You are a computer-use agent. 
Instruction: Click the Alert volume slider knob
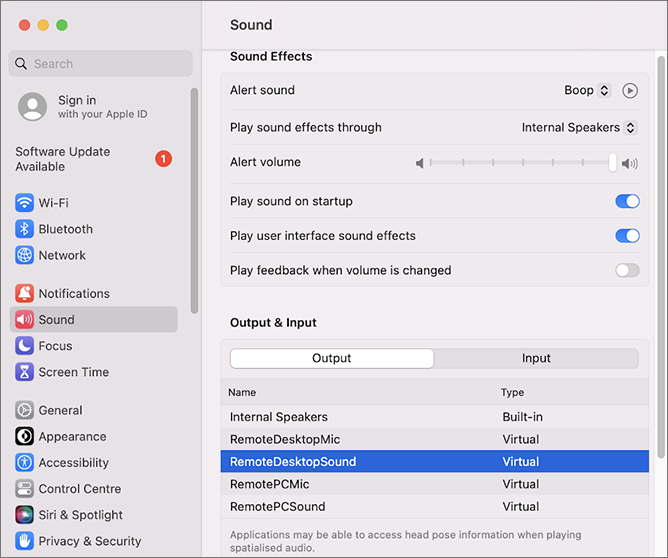(612, 163)
